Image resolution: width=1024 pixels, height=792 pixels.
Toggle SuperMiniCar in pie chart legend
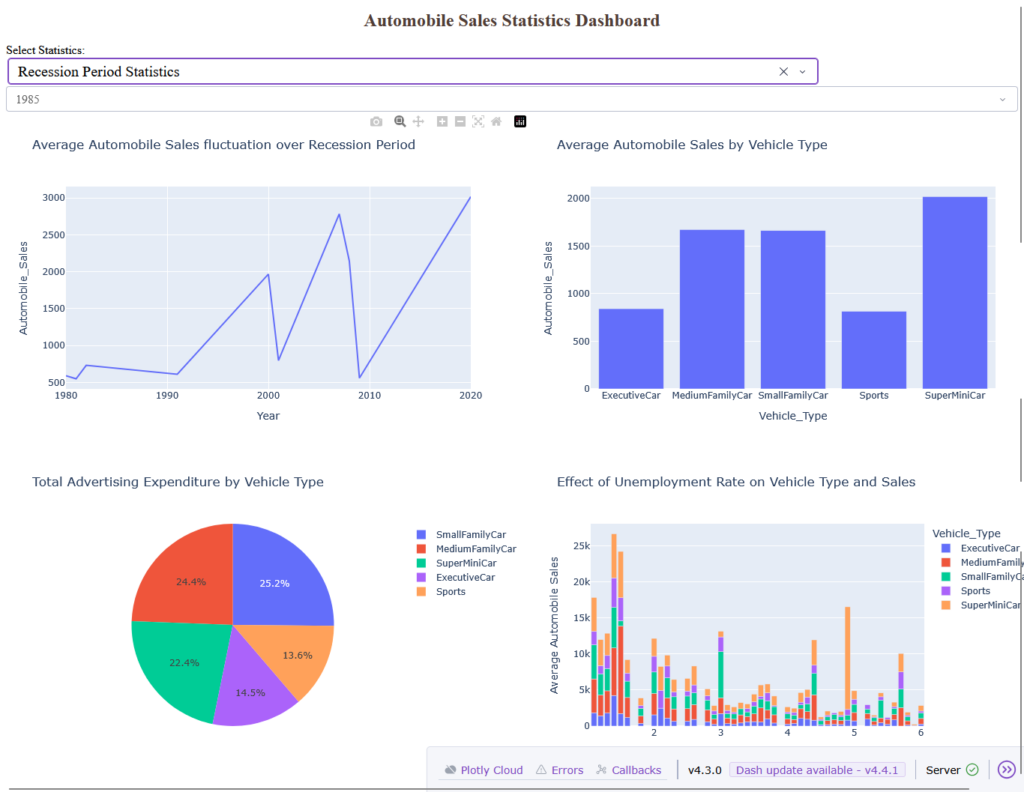point(456,563)
